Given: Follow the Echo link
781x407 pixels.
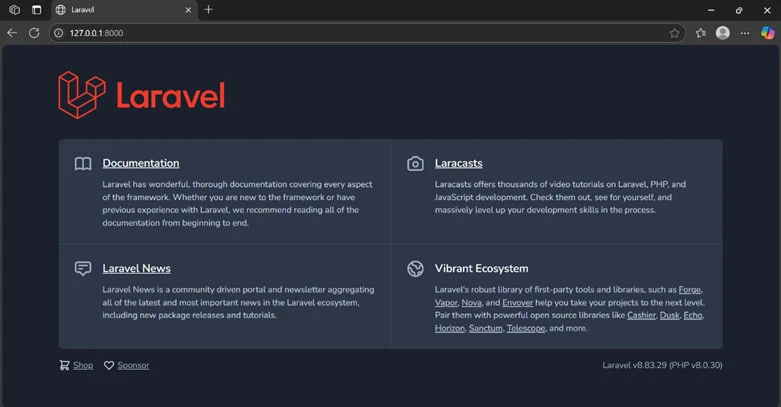Looking at the screenshot, I should pyautogui.click(x=693, y=315).
